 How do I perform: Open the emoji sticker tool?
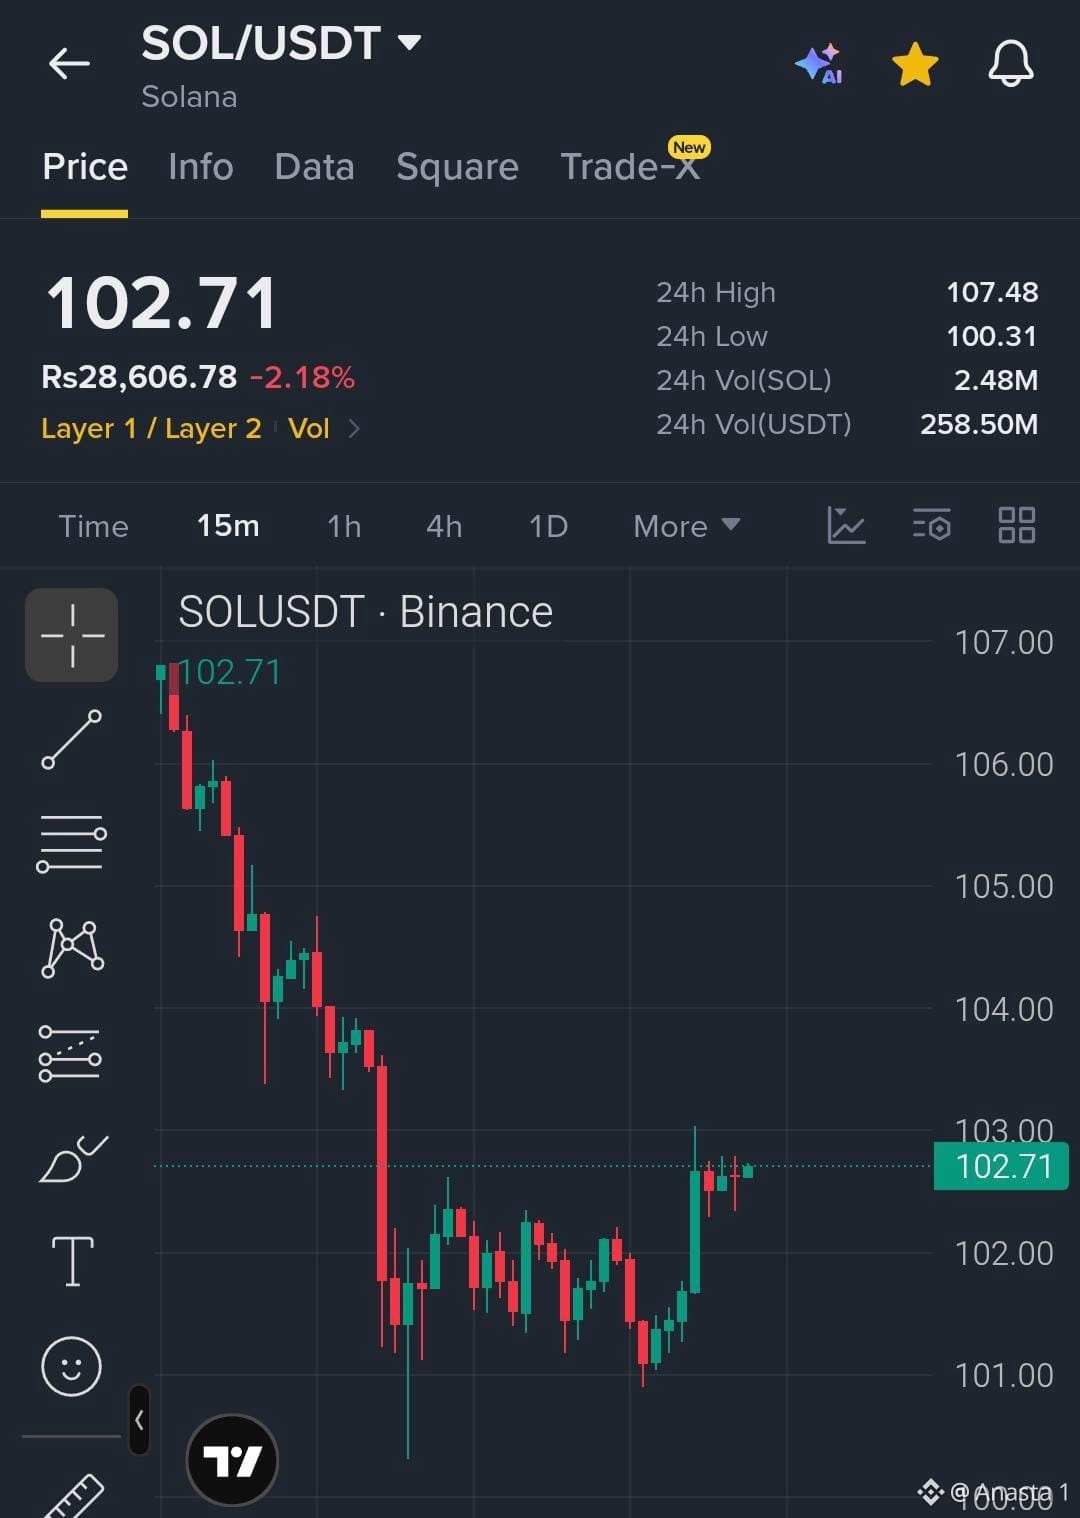71,1366
